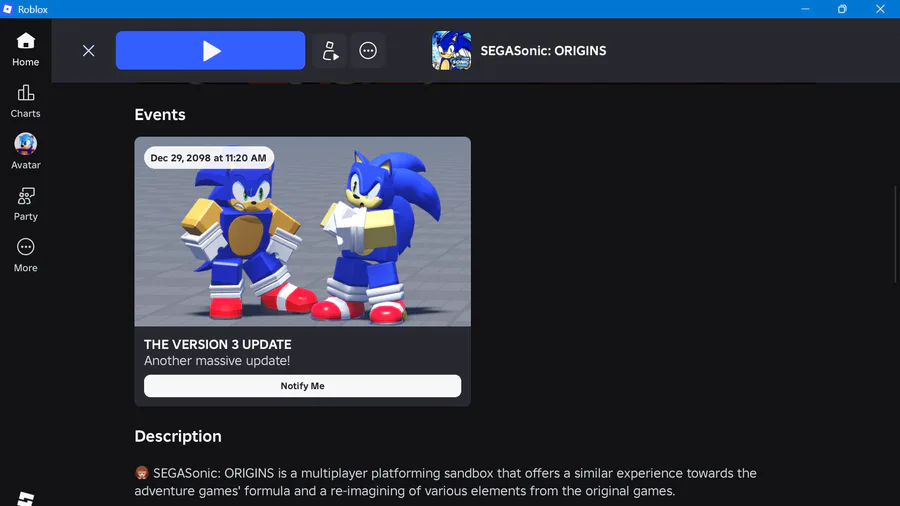Click the Description section heading
The image size is (900, 506).
[x=178, y=436]
